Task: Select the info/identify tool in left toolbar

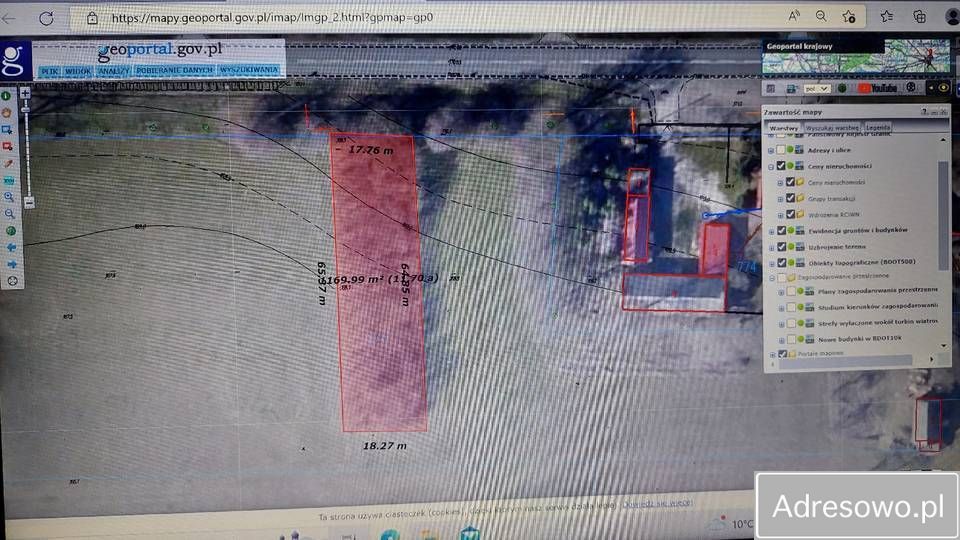Action: point(6,96)
